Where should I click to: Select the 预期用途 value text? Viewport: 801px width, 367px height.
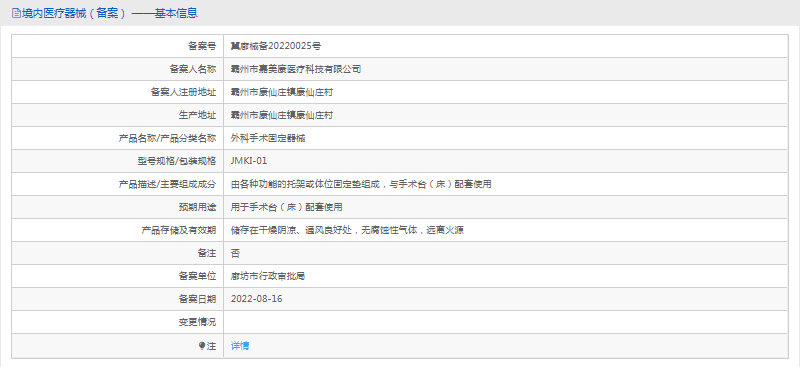coord(287,207)
